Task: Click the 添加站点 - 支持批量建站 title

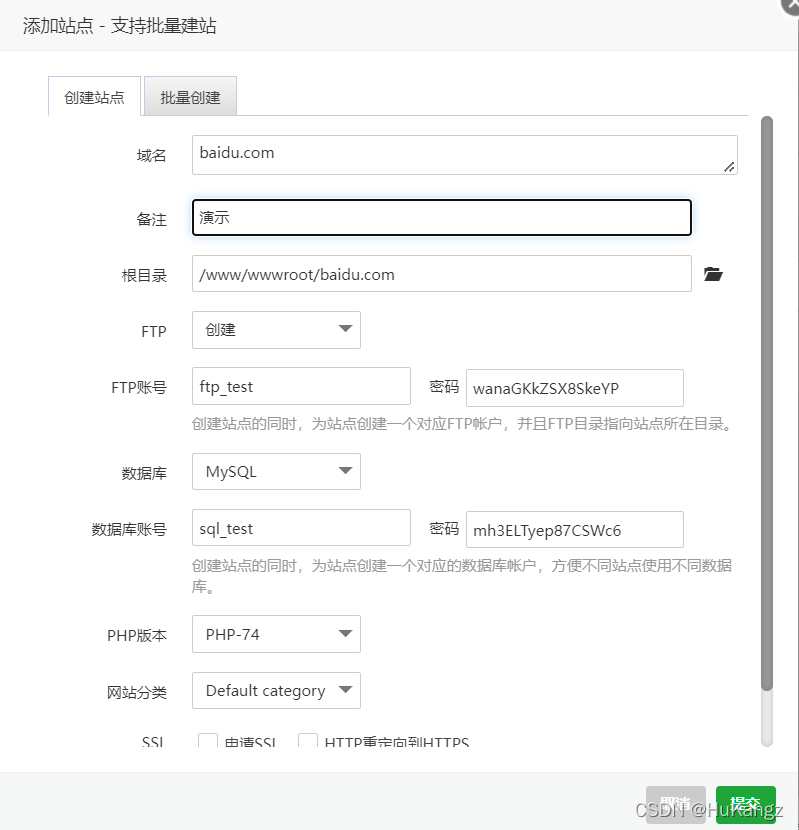Action: (120, 25)
